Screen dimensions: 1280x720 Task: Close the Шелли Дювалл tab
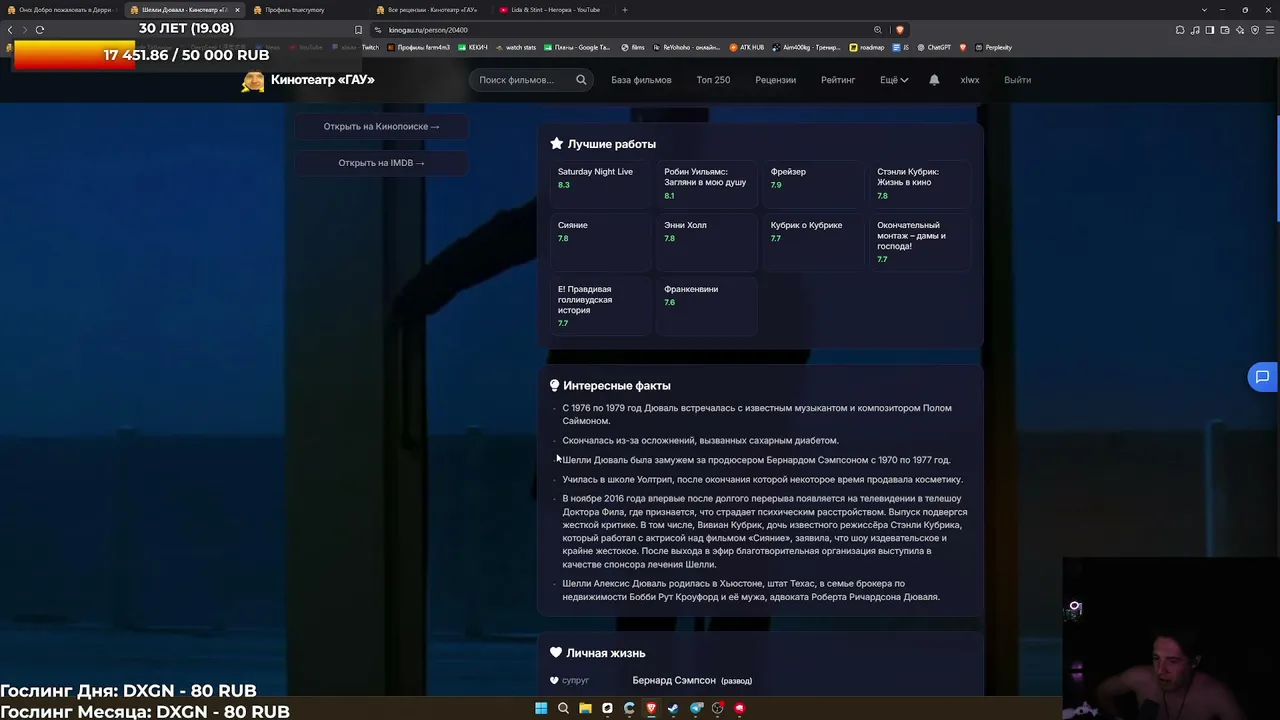point(237,10)
